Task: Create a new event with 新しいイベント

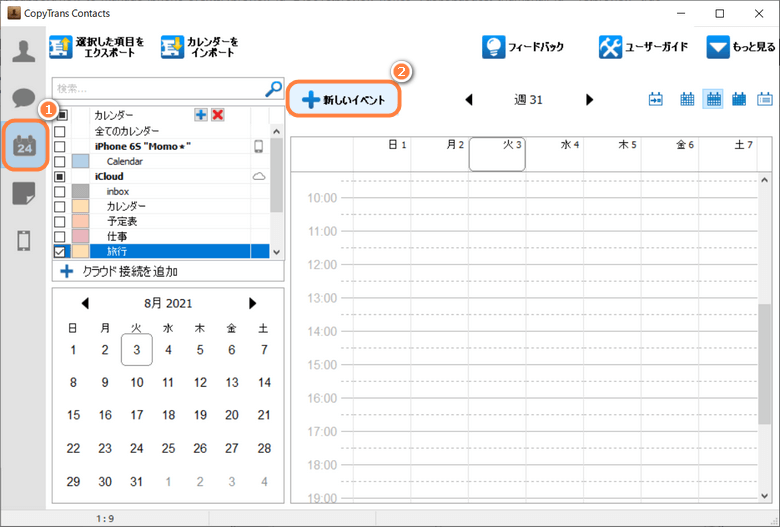Action: click(343, 100)
